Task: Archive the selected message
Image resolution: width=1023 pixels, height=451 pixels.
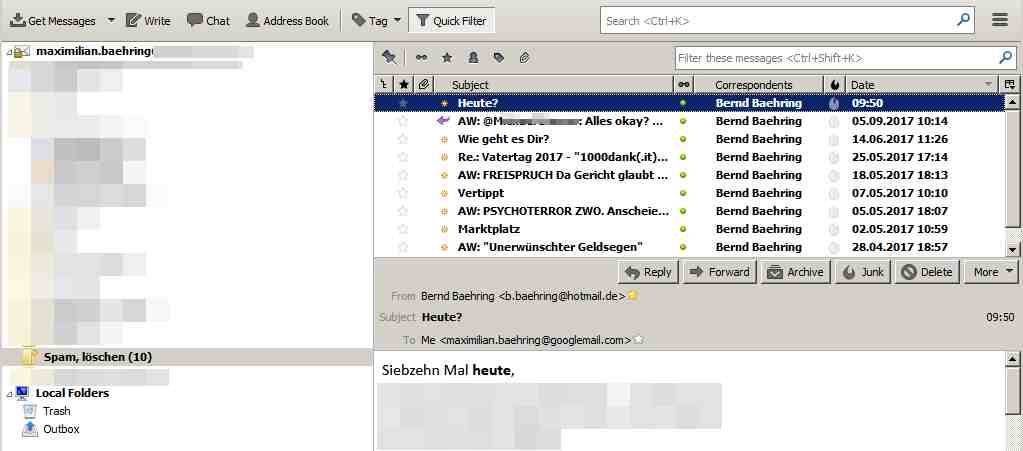Action: click(795, 272)
